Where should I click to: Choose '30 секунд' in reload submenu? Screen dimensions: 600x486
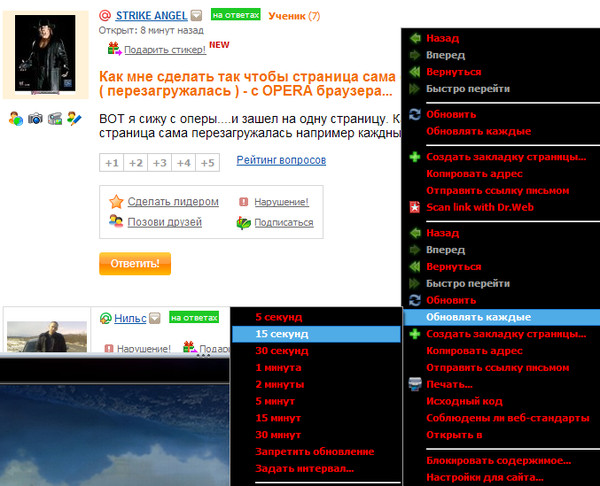tap(282, 351)
